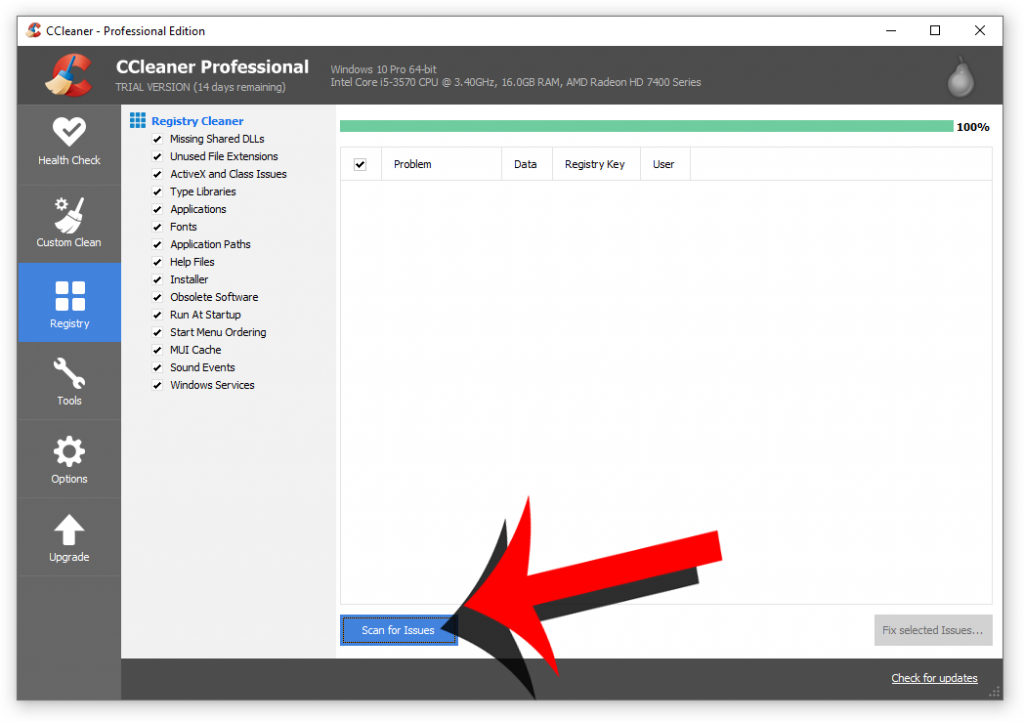Viewport: 1024px width, 722px height.
Task: Open the Custom Clean section
Action: tap(69, 224)
